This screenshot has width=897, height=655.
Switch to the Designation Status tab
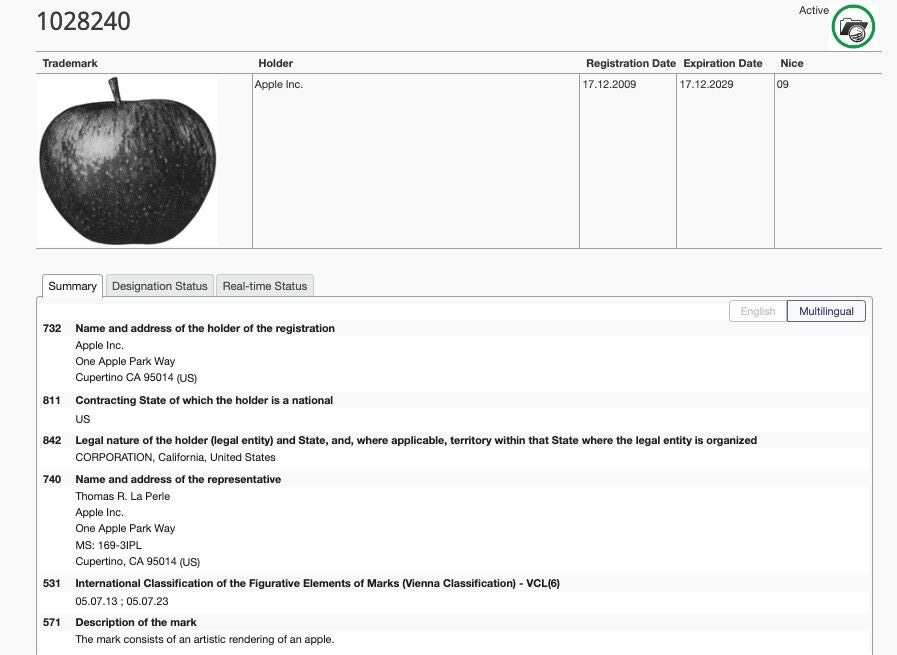[159, 286]
